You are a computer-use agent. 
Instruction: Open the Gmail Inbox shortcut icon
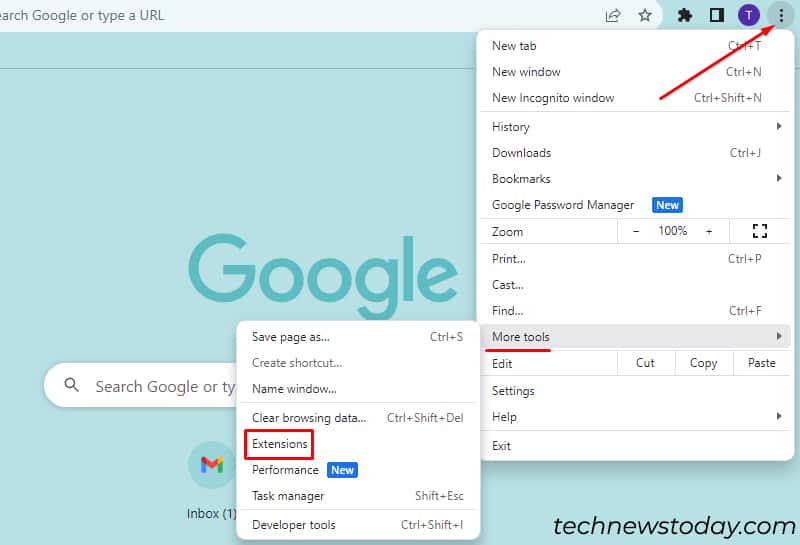pos(211,464)
